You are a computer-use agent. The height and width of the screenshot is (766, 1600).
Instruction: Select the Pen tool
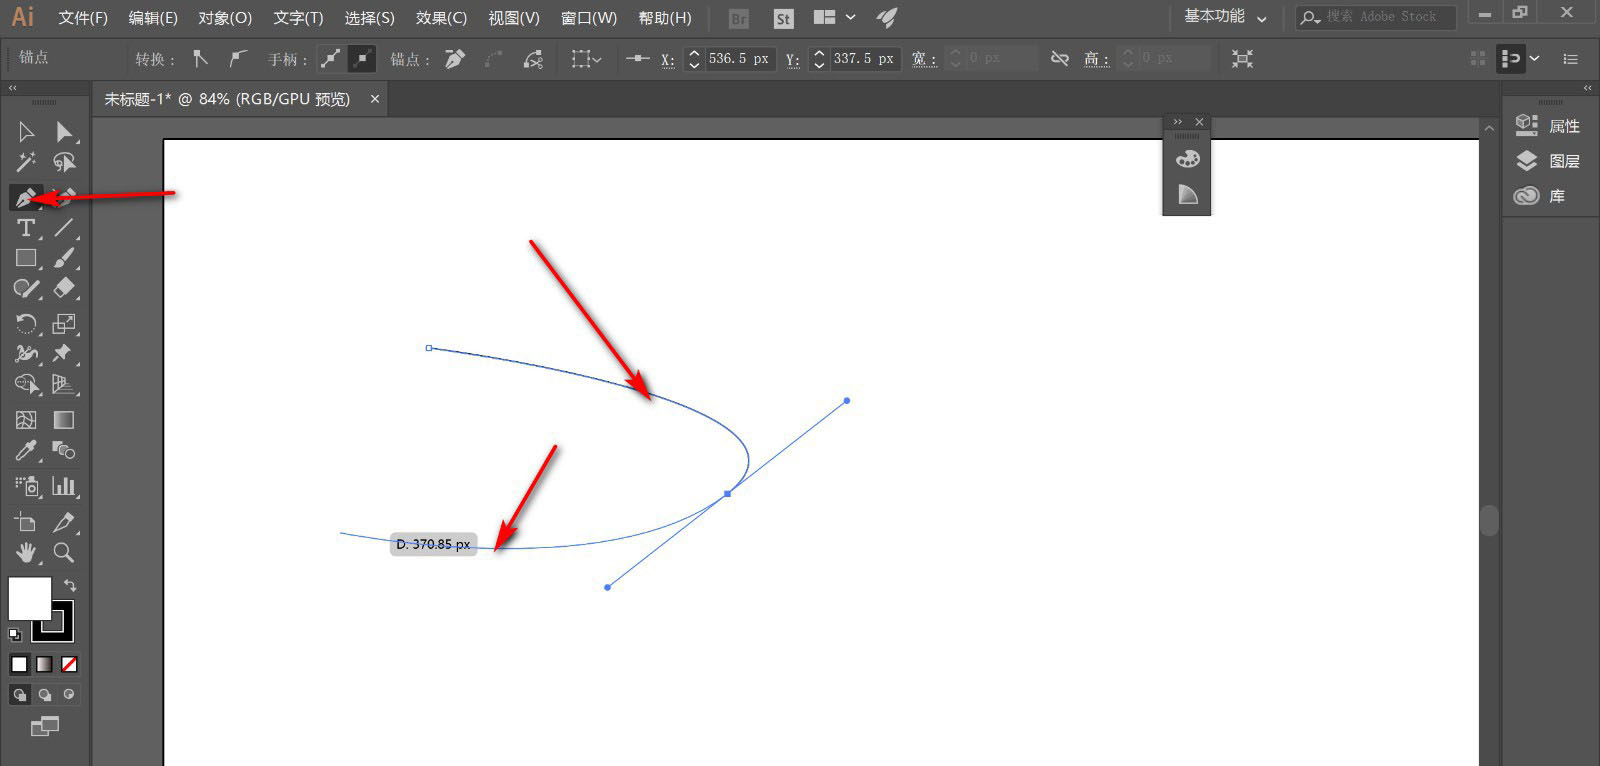click(x=26, y=197)
